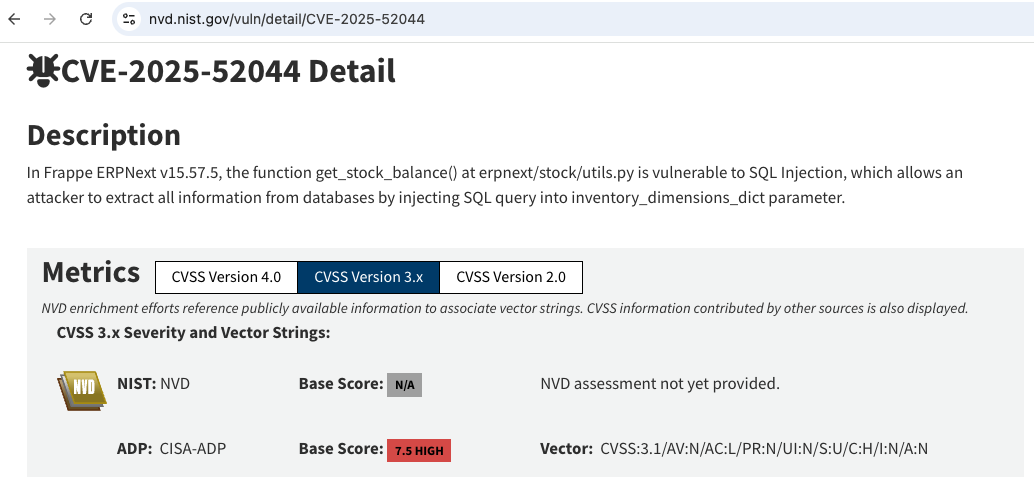
Task: Click the bug icon beside CVE title
Action: tap(43, 71)
